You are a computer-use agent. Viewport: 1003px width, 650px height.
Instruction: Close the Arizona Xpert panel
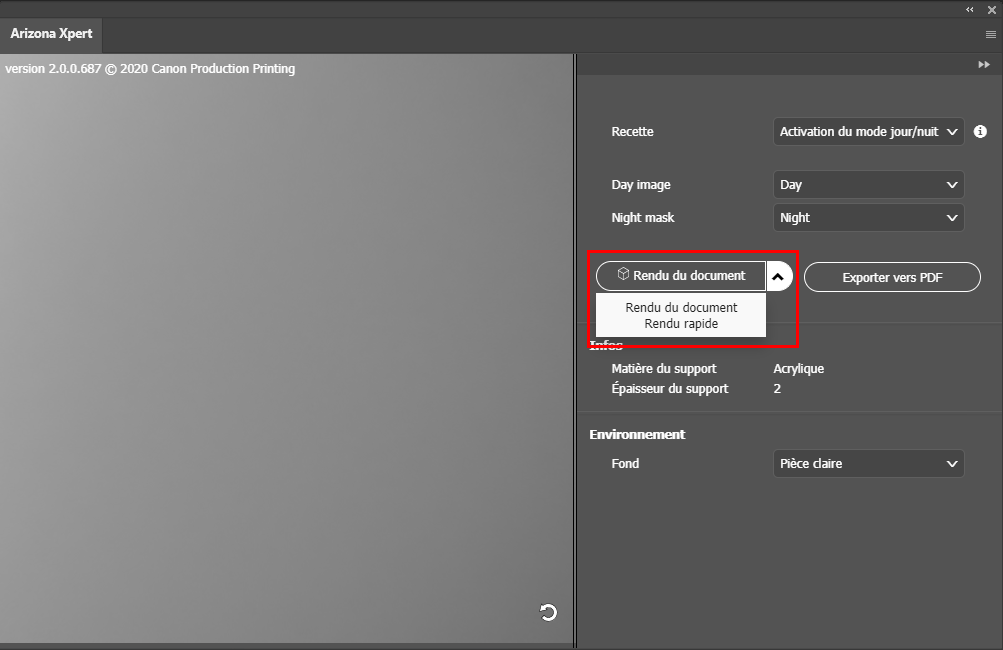click(x=991, y=10)
